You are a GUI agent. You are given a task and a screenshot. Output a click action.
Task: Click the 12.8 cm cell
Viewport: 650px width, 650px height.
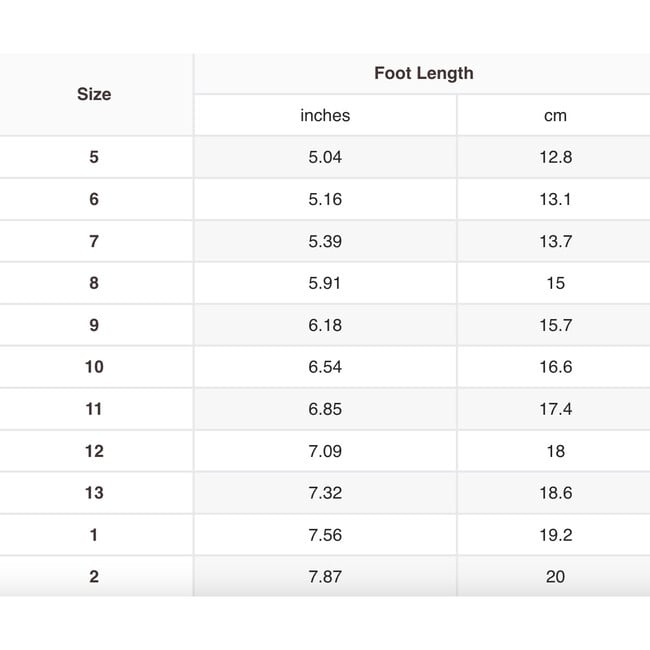555,157
